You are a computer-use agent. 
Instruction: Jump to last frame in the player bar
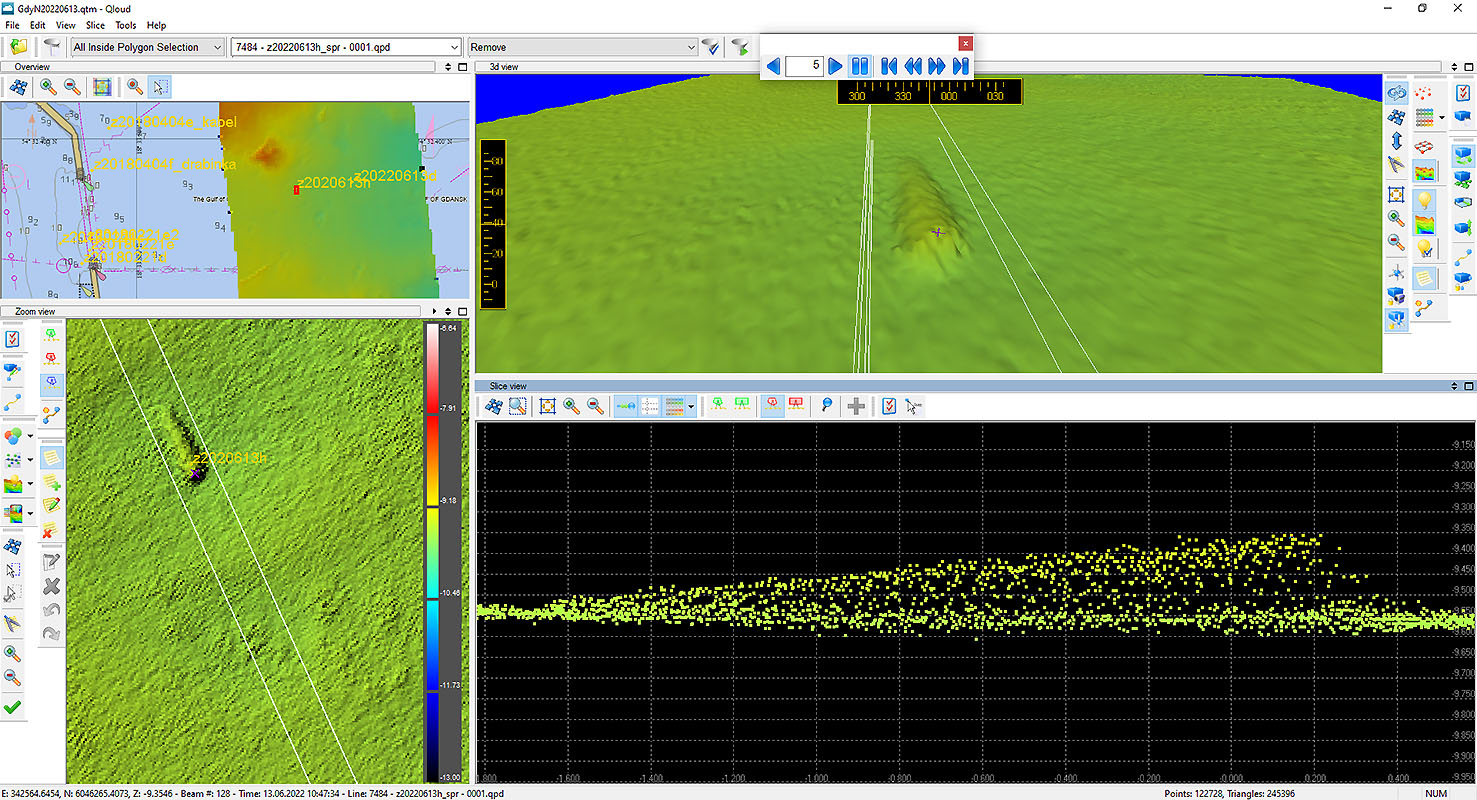coord(961,66)
